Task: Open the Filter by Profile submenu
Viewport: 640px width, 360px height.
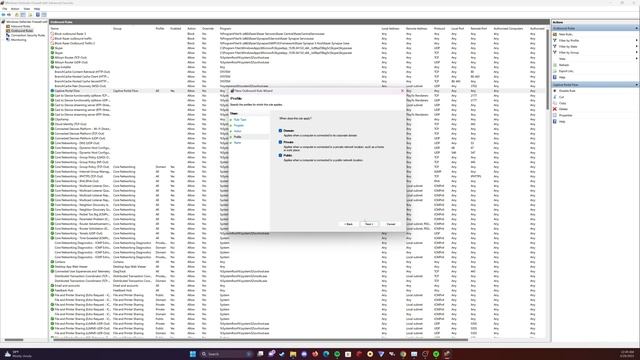Action: click(595, 40)
